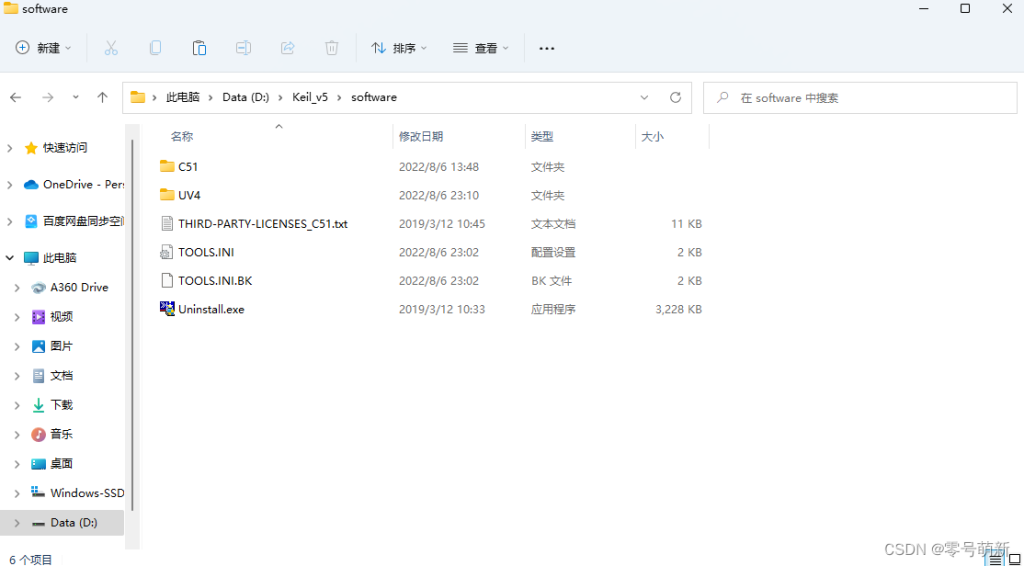Expand the A360 Drive node

17,287
